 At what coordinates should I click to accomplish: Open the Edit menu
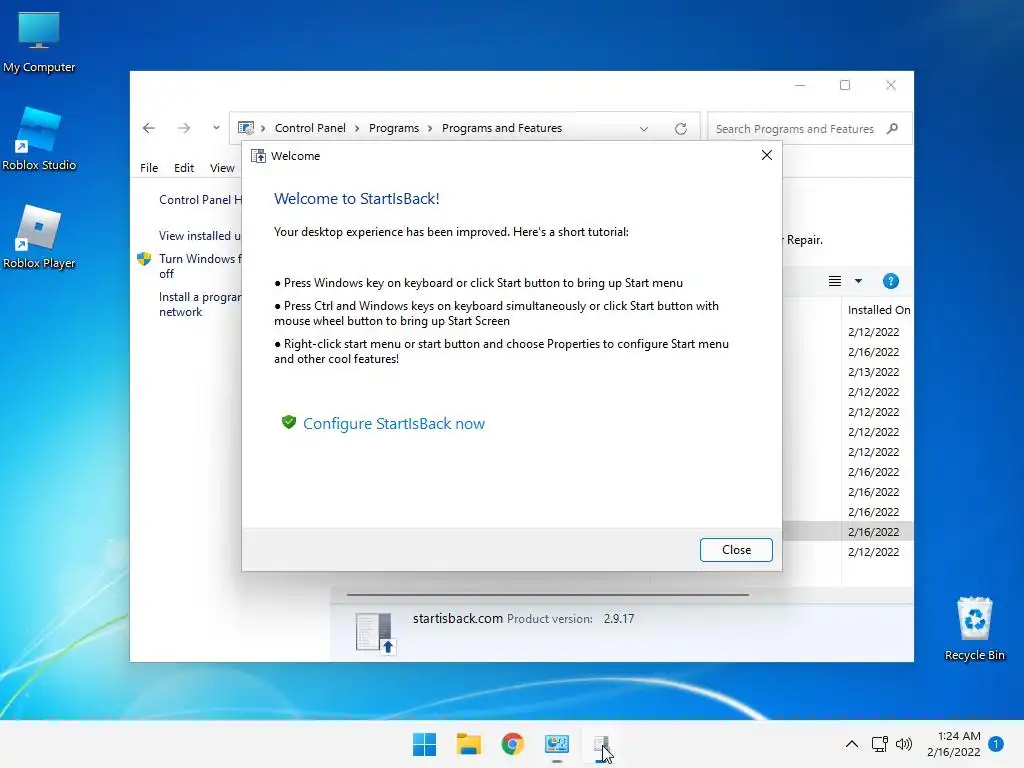coord(184,168)
